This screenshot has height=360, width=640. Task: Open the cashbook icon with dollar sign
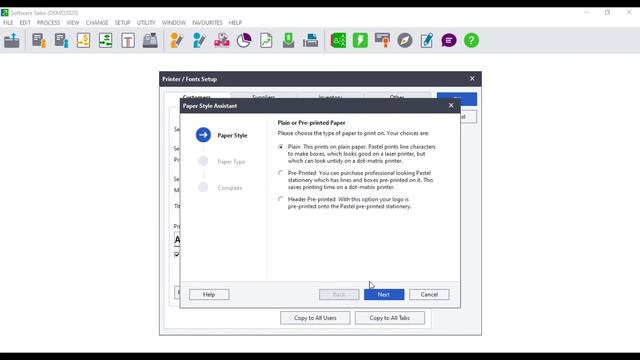pos(83,40)
